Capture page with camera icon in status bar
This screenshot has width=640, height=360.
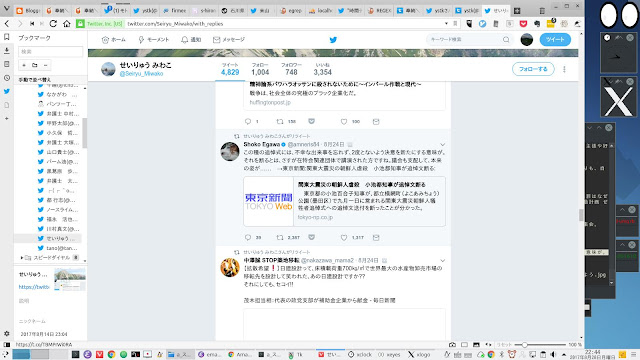(x=452, y=344)
